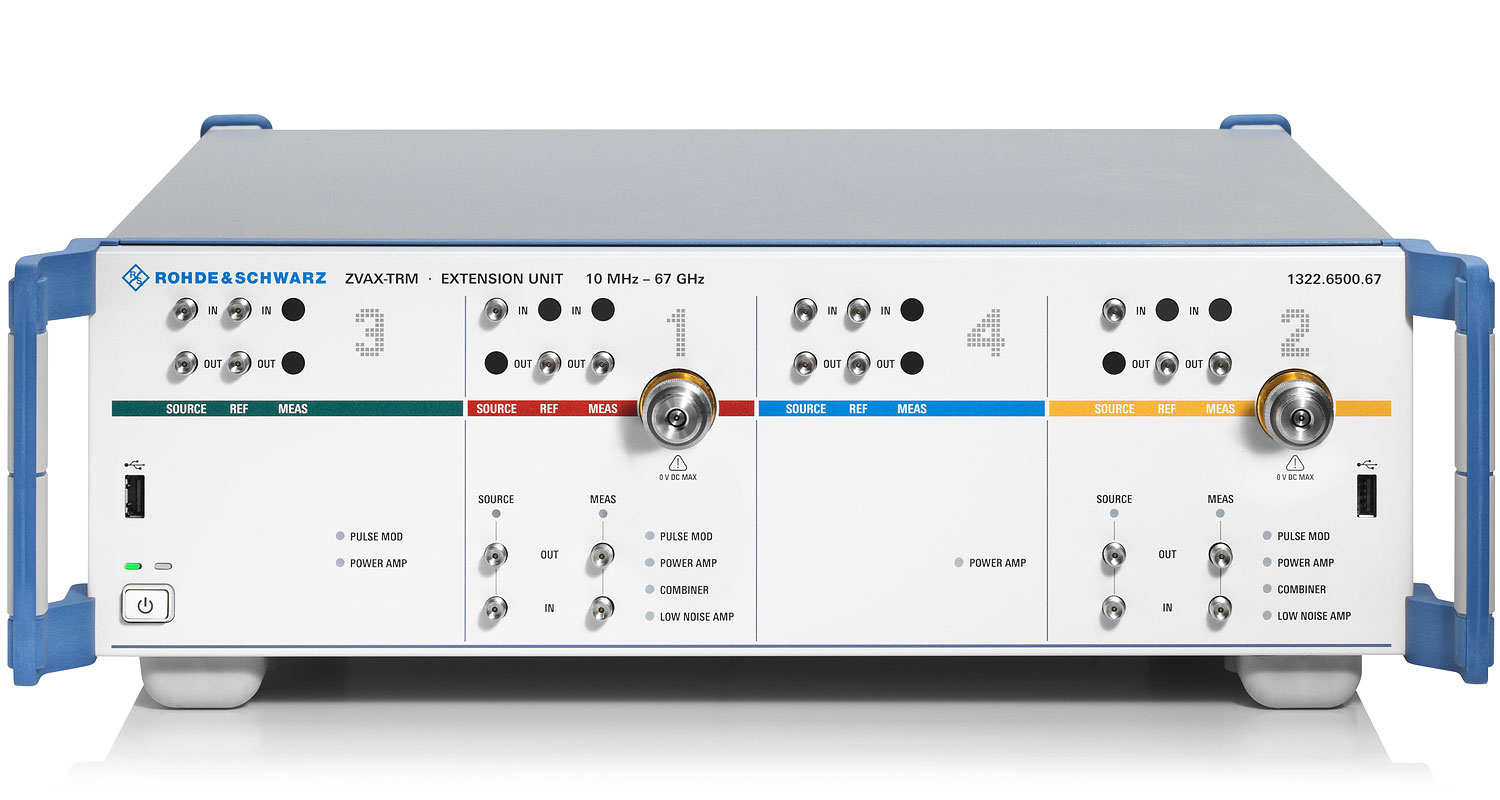Click port 1 COMBINER indicator LED
The width and height of the screenshot is (1500, 800).
650,590
